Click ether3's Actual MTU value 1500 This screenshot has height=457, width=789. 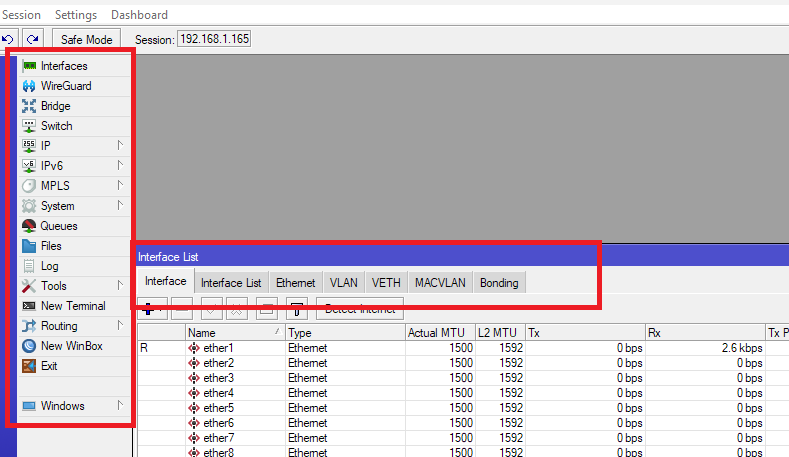[x=461, y=378]
